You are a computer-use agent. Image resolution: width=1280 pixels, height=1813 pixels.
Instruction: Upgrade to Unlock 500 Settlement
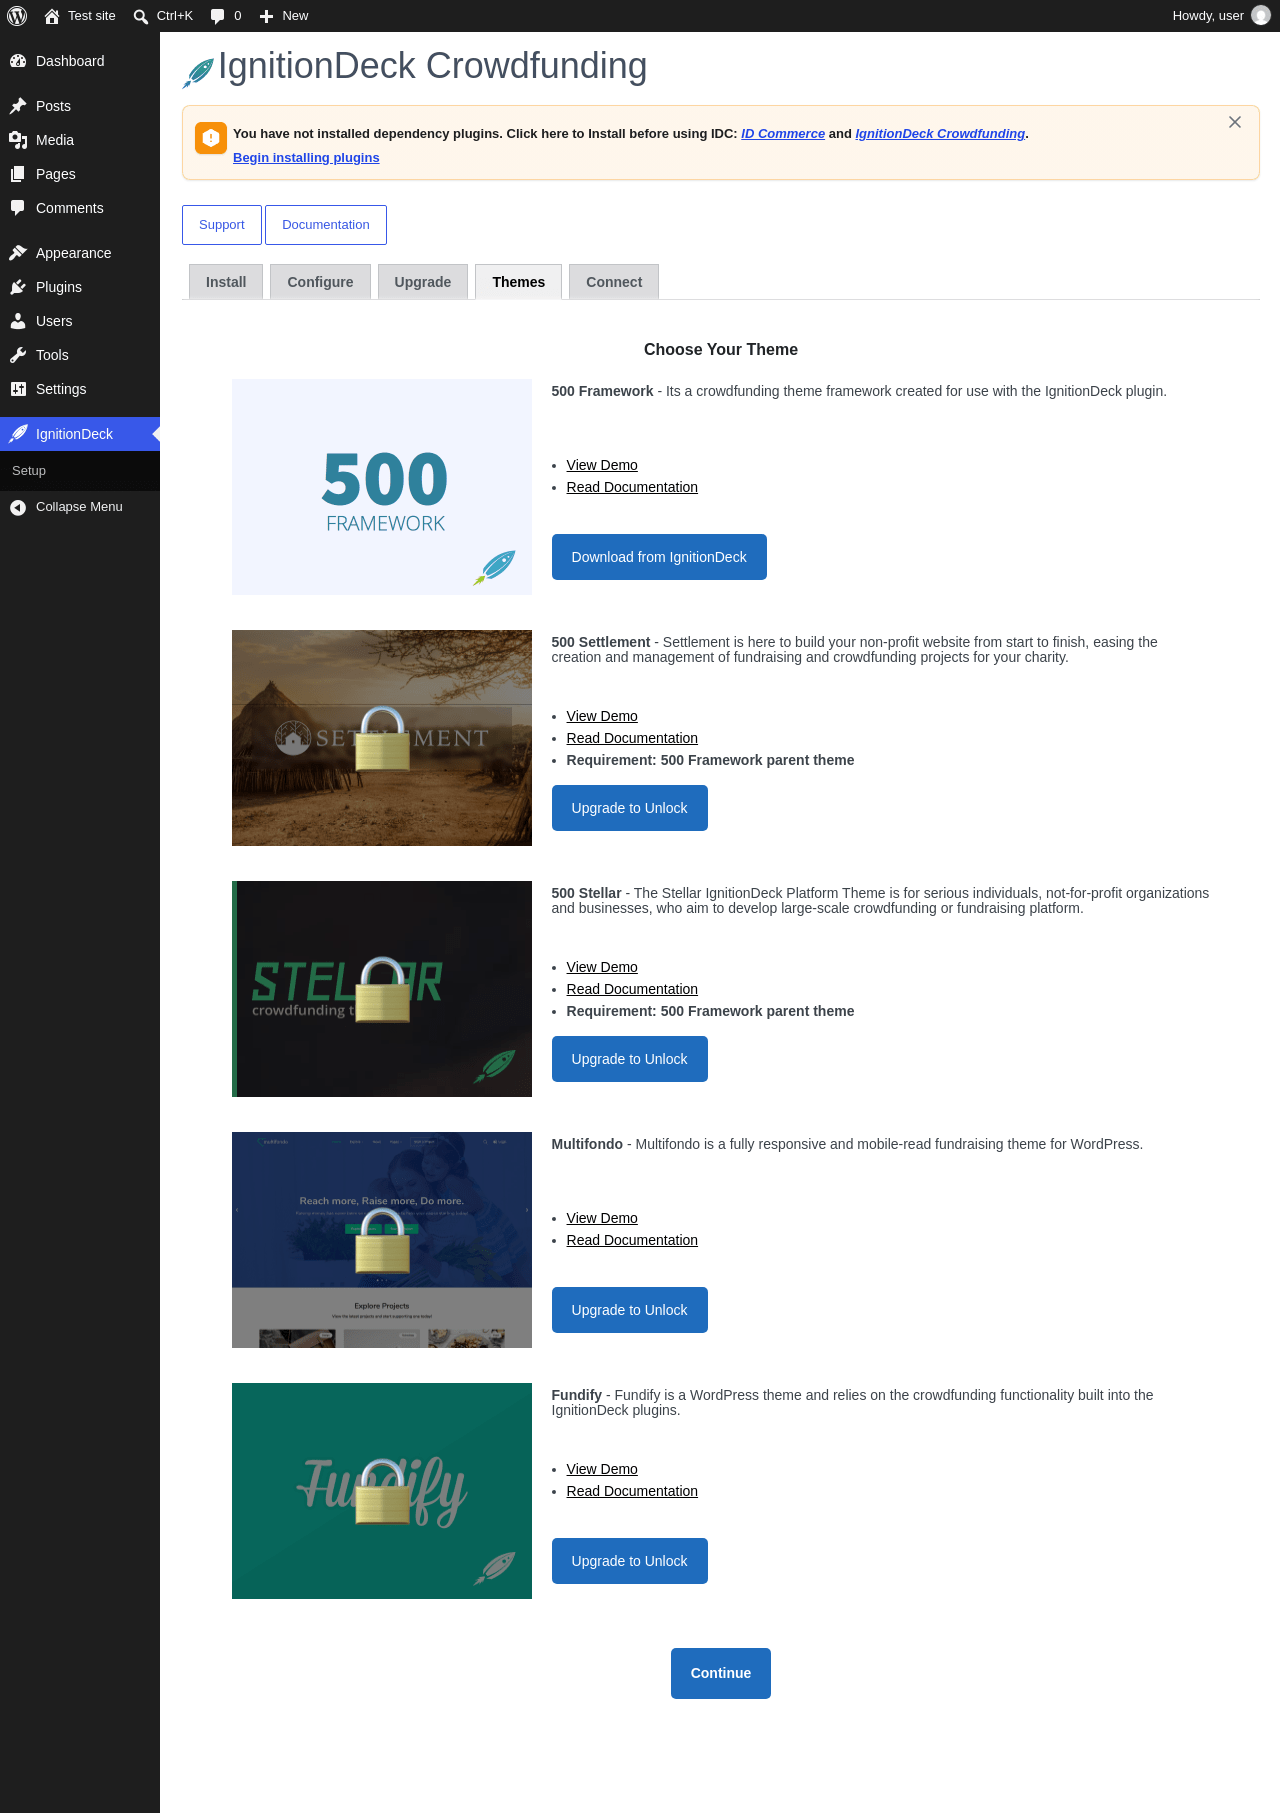click(630, 808)
